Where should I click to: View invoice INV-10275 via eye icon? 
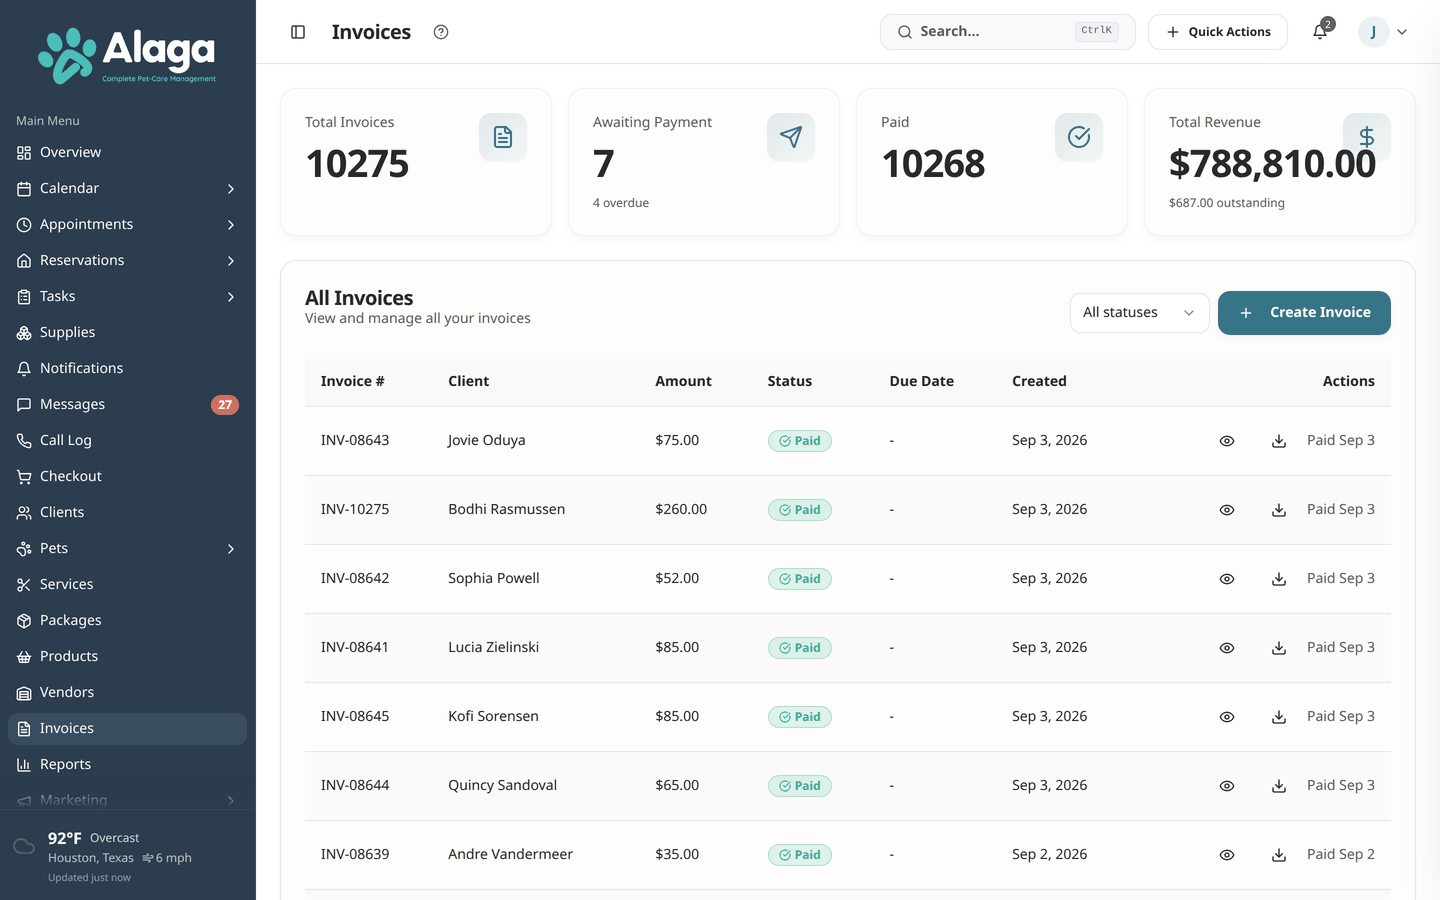(x=1227, y=510)
